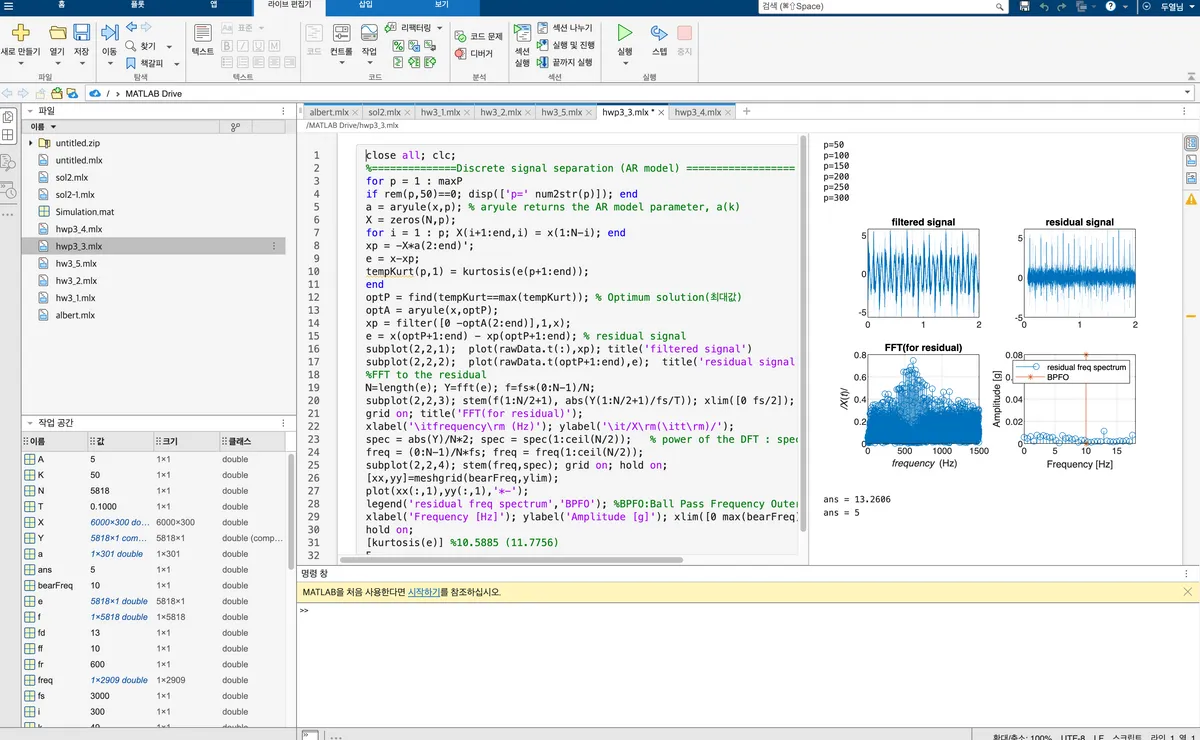Screen dimensions: 1200x740
Task: Insert a Text (텍스트) block
Action: (x=202, y=35)
